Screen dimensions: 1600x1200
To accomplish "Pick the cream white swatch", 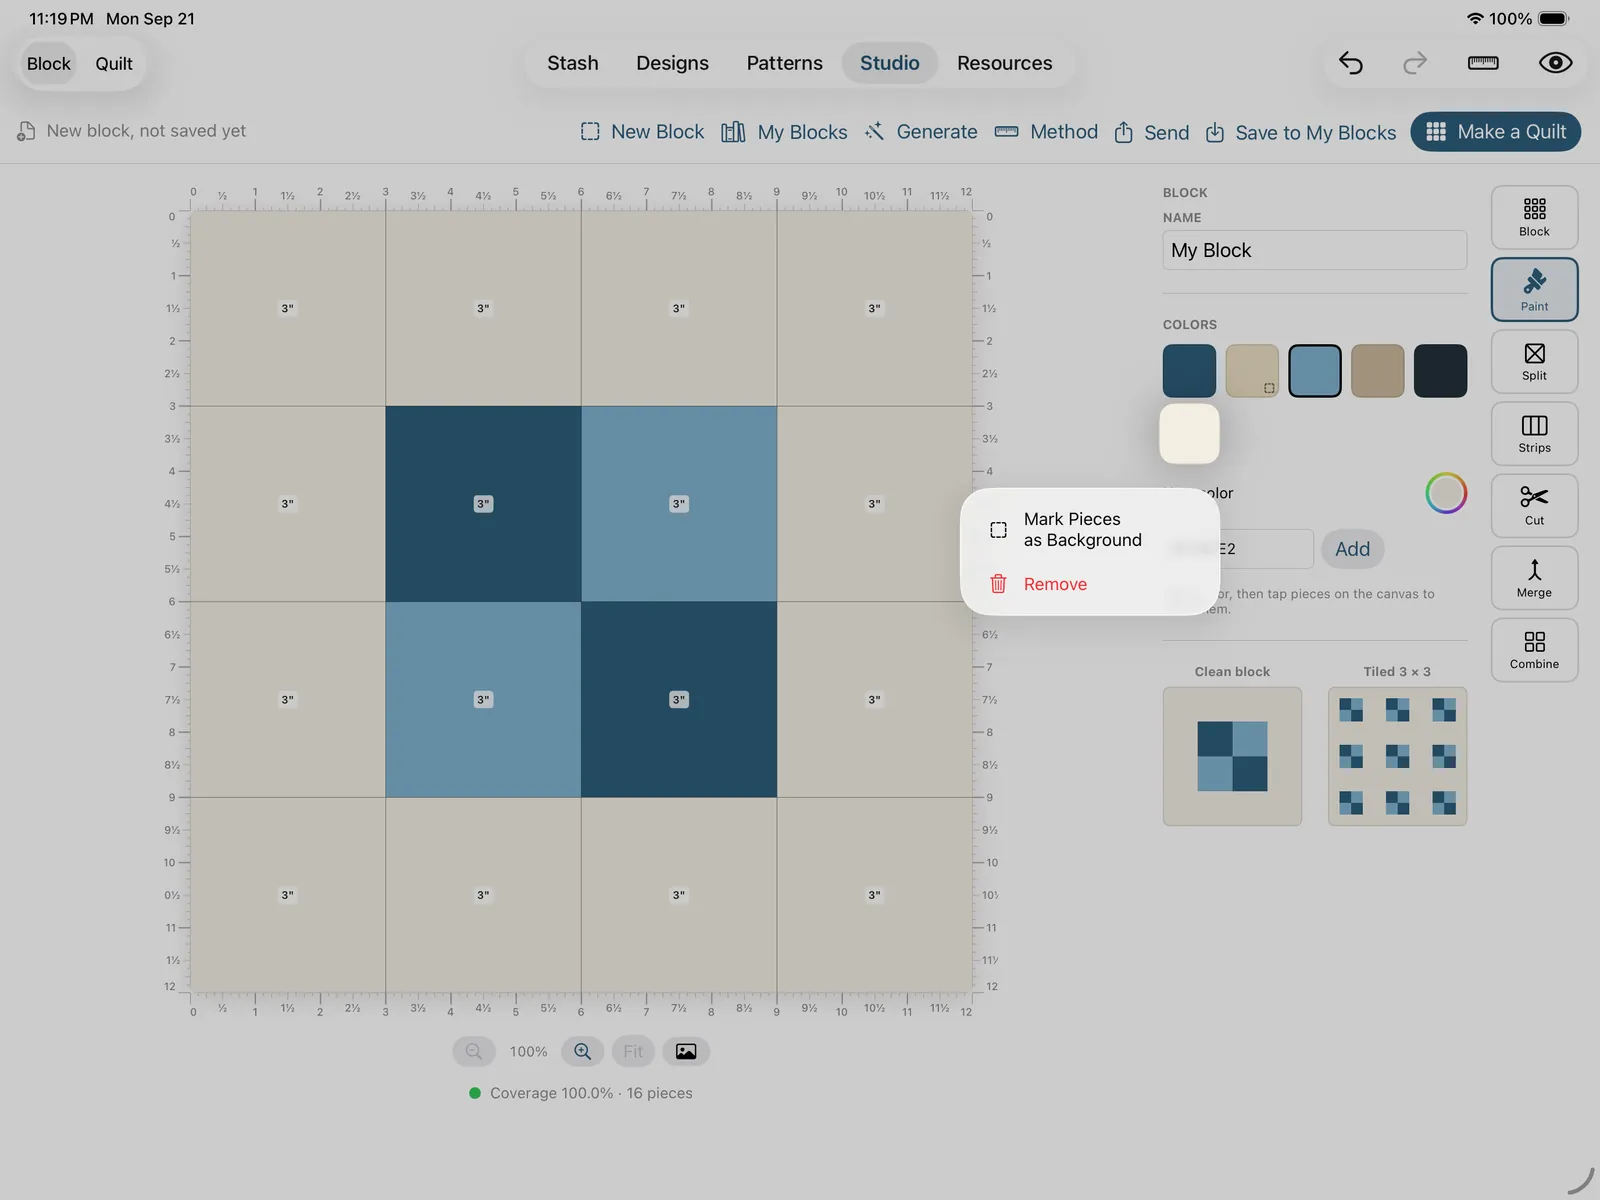I will [1189, 434].
